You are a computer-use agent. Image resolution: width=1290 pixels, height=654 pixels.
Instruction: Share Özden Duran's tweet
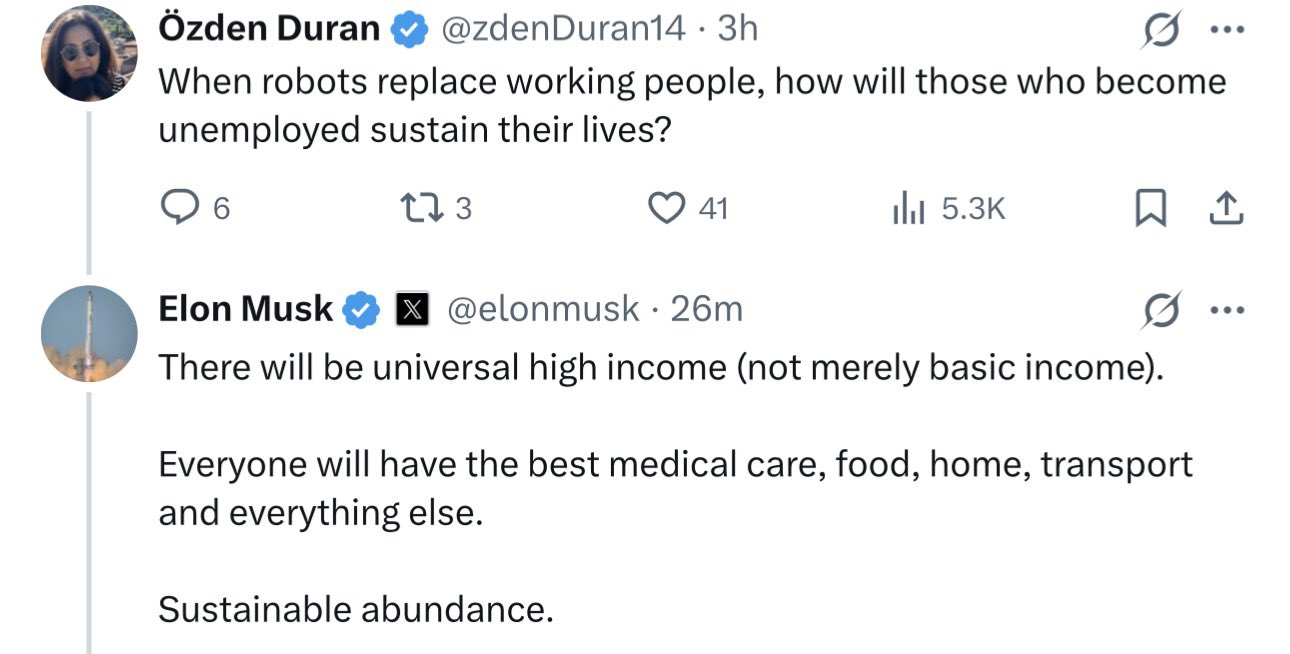click(x=1226, y=207)
